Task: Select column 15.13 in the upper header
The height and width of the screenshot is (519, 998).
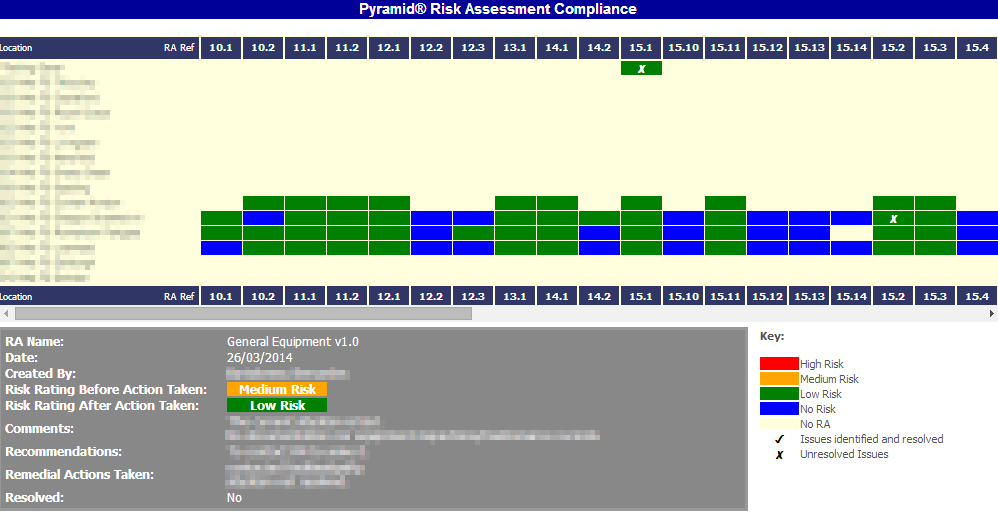Action: 809,48
